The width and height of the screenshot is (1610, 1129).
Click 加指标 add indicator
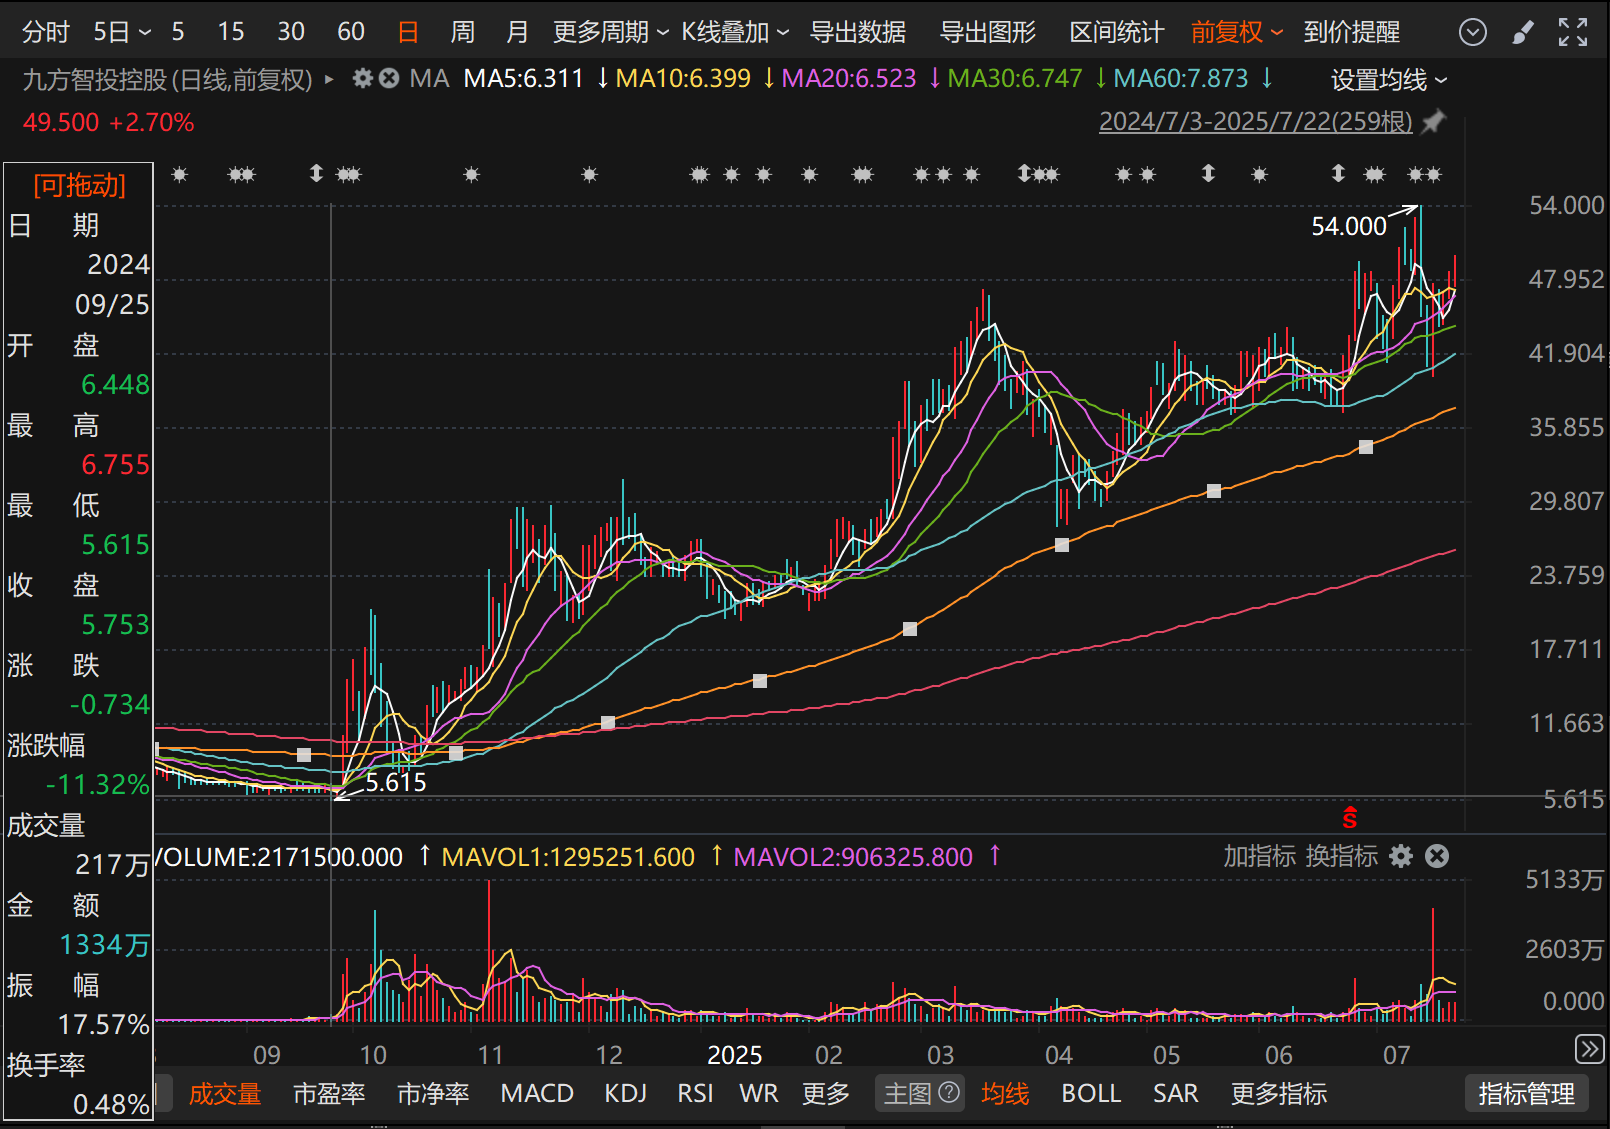click(1259, 856)
